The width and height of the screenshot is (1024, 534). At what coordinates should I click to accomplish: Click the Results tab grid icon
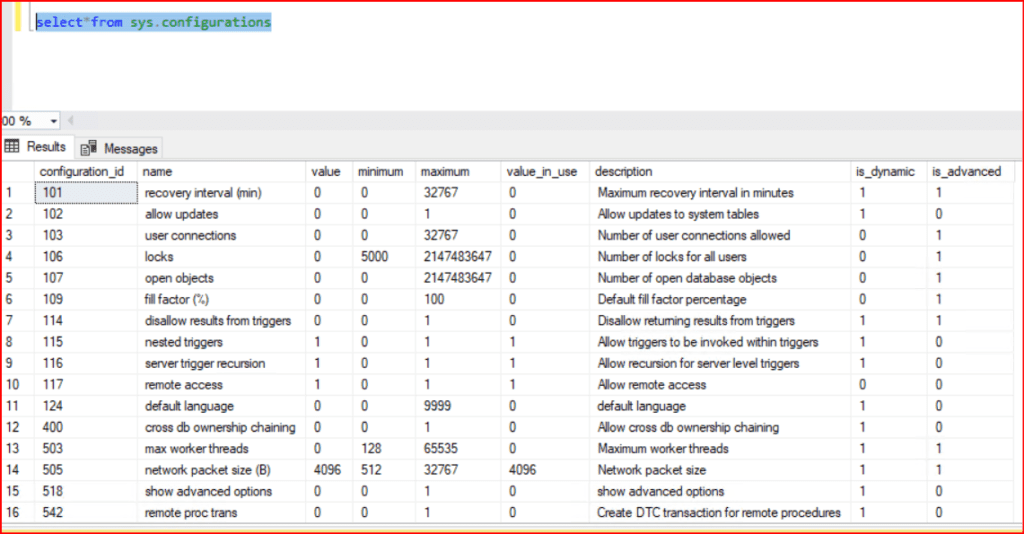click(x=13, y=147)
